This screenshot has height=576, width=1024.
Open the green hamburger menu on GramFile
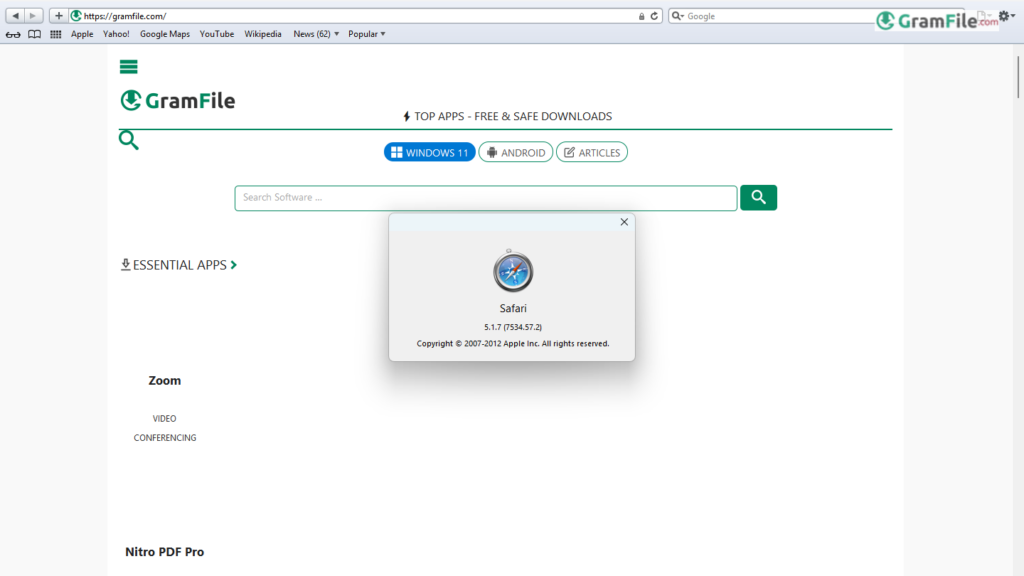(129, 67)
